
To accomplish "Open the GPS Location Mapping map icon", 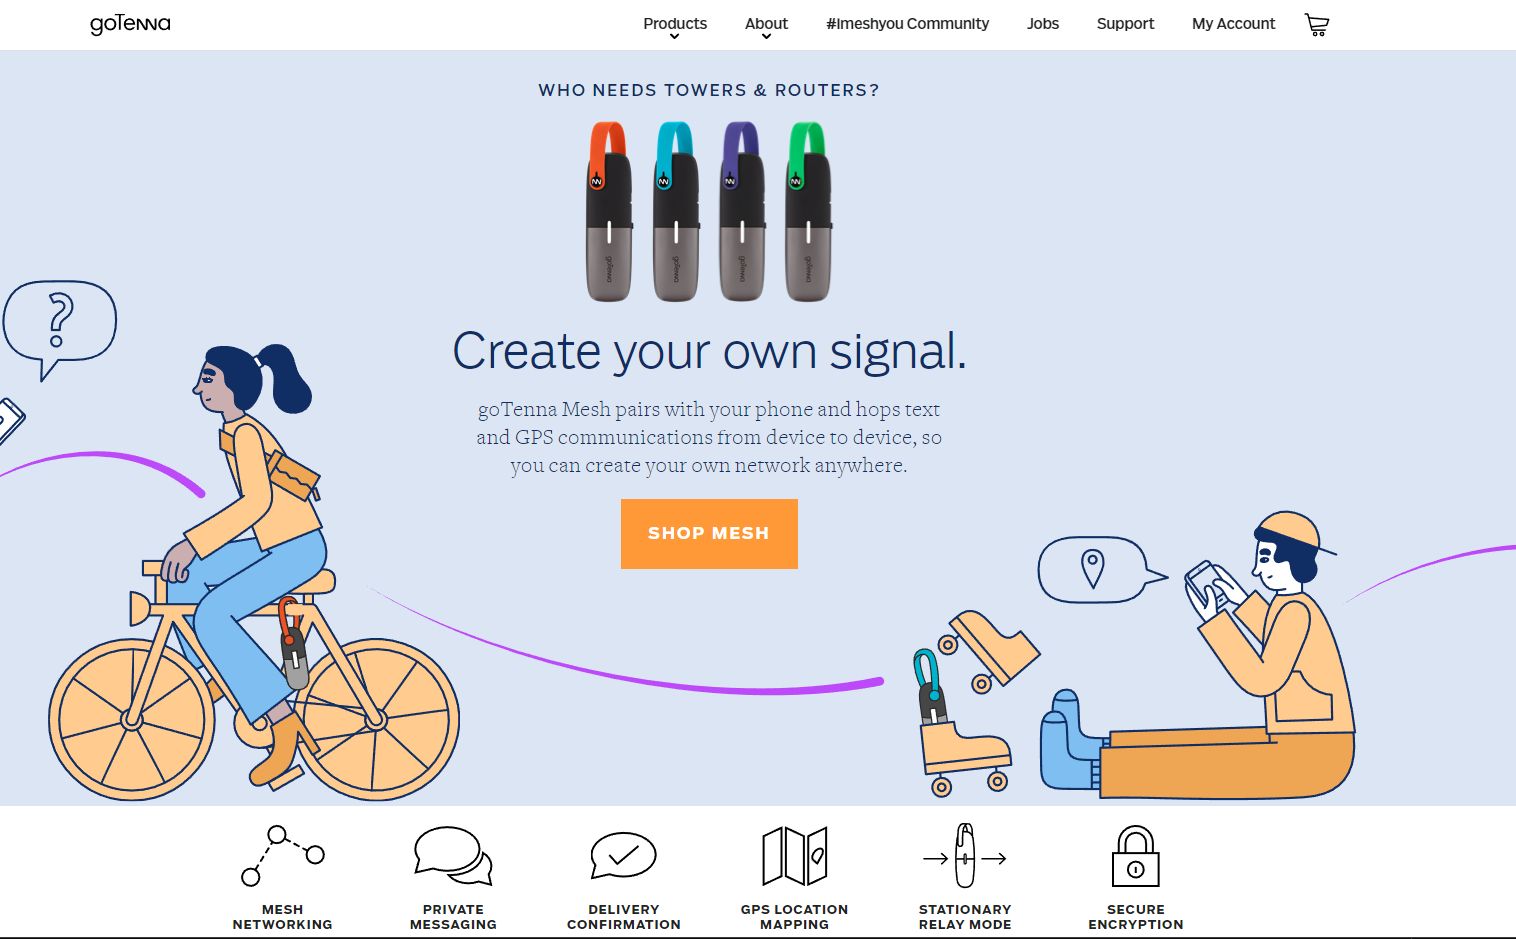I will [795, 855].
